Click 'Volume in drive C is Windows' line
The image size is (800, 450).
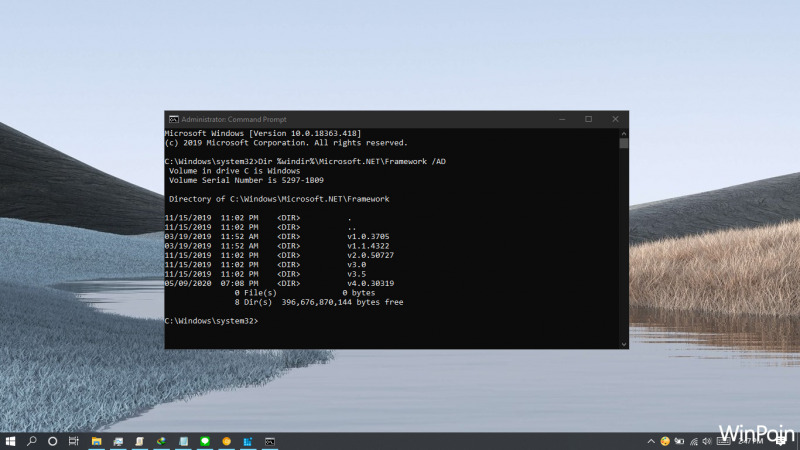(235, 171)
